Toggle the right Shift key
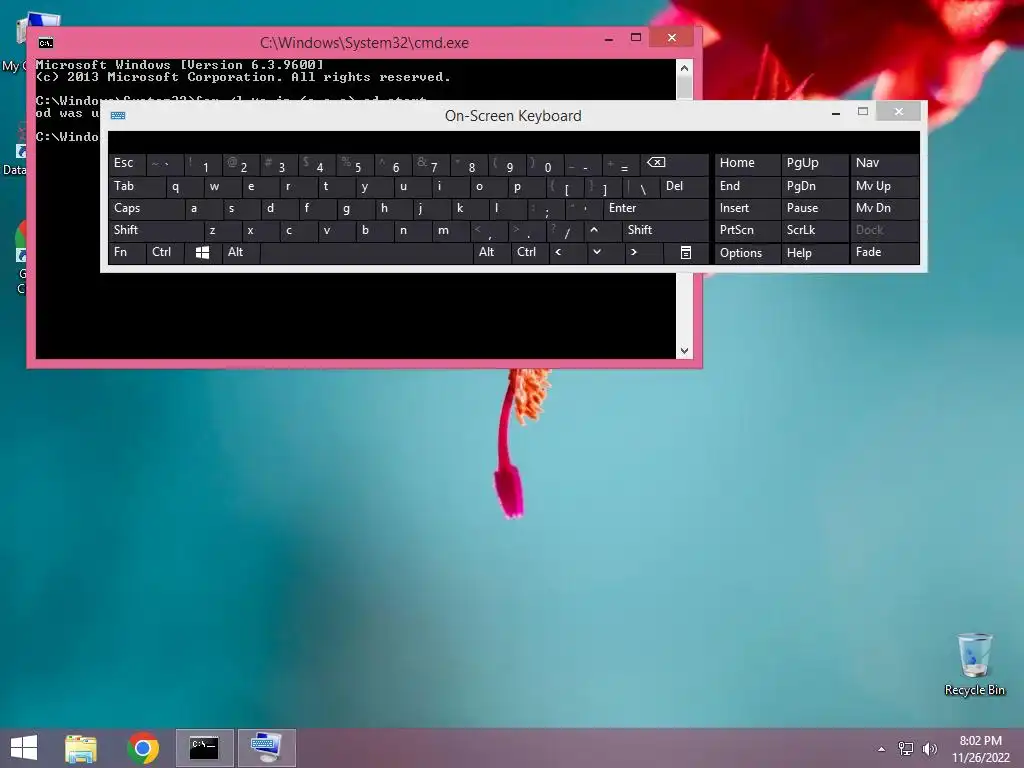This screenshot has width=1024, height=768. (665, 231)
